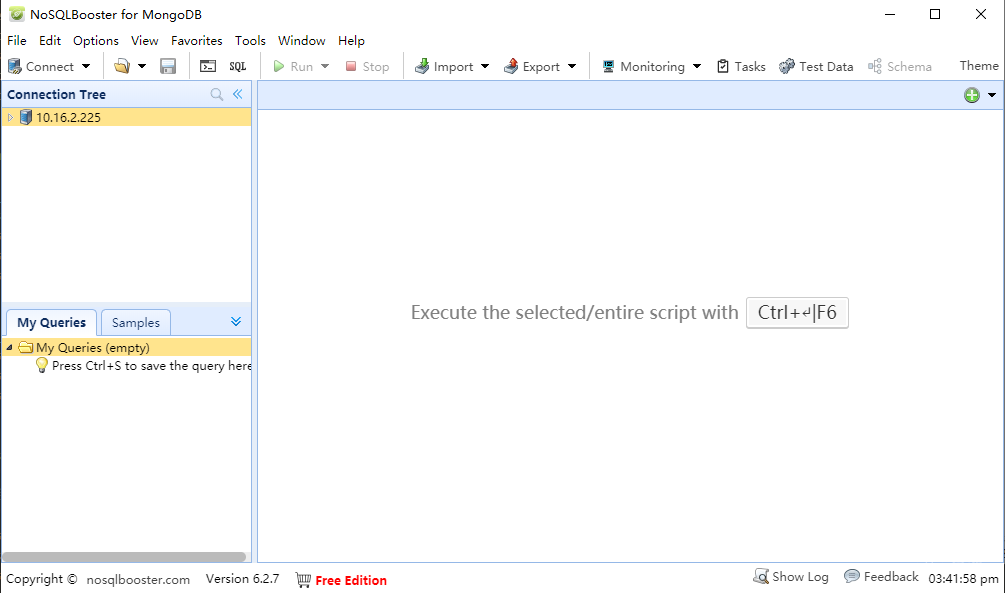
Task: Open the View menu
Action: coord(144,40)
